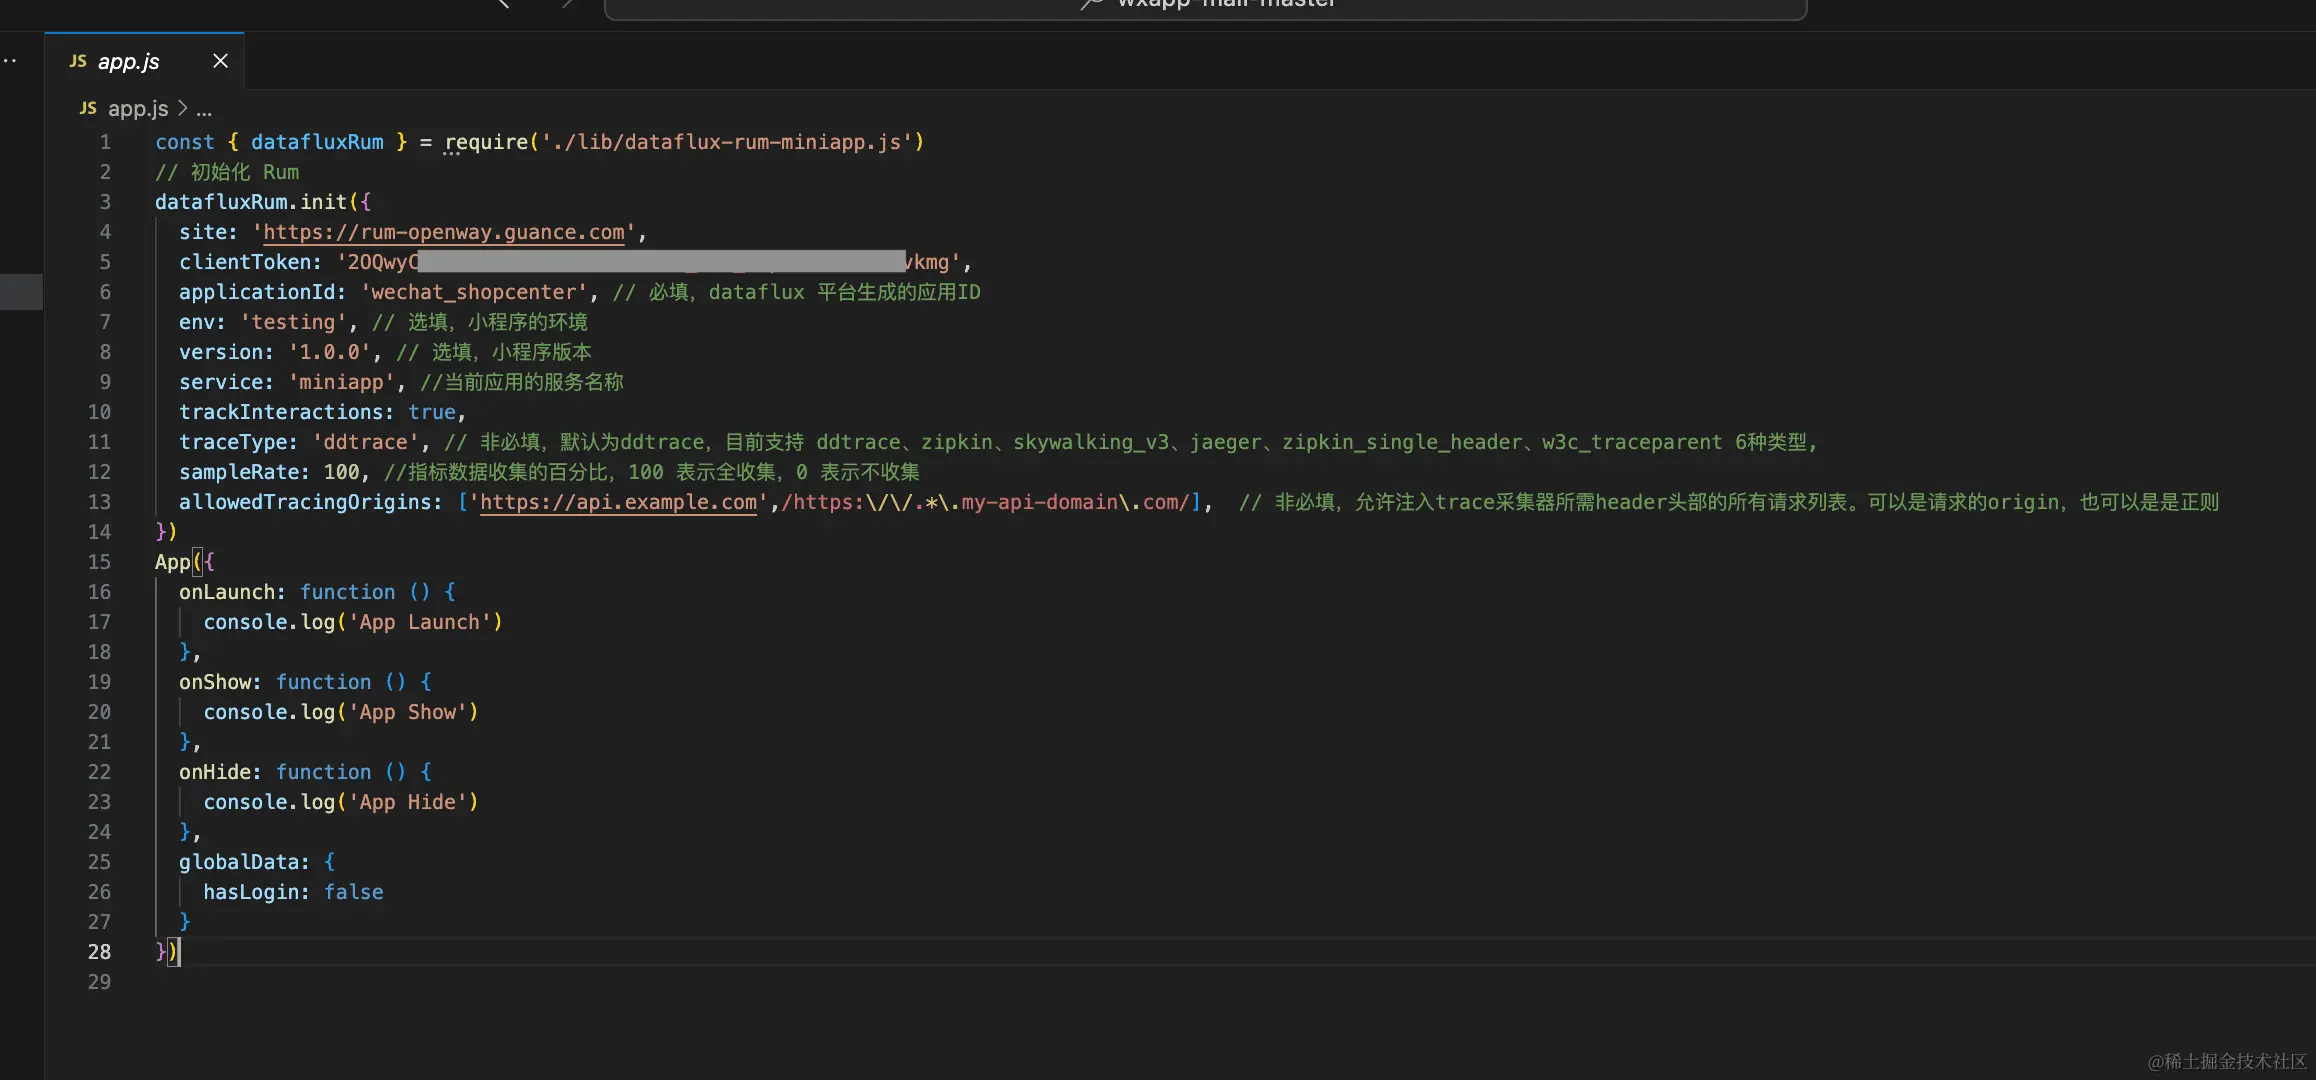Click the breadcrumb chevron after app.js
Screen dimensions: 2316x1080
(182, 108)
